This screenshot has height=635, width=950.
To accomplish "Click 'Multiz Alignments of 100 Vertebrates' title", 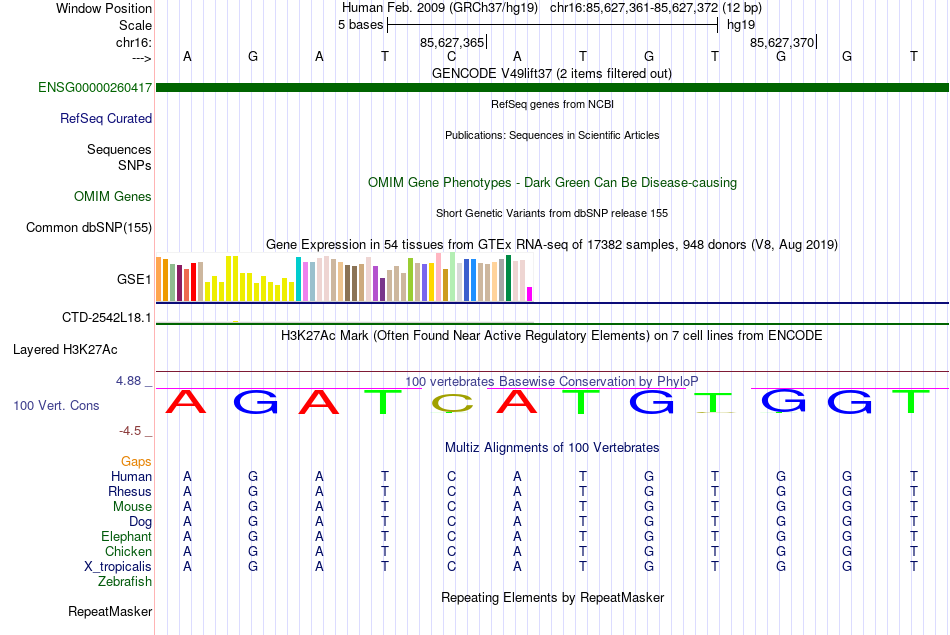I will [552, 448].
